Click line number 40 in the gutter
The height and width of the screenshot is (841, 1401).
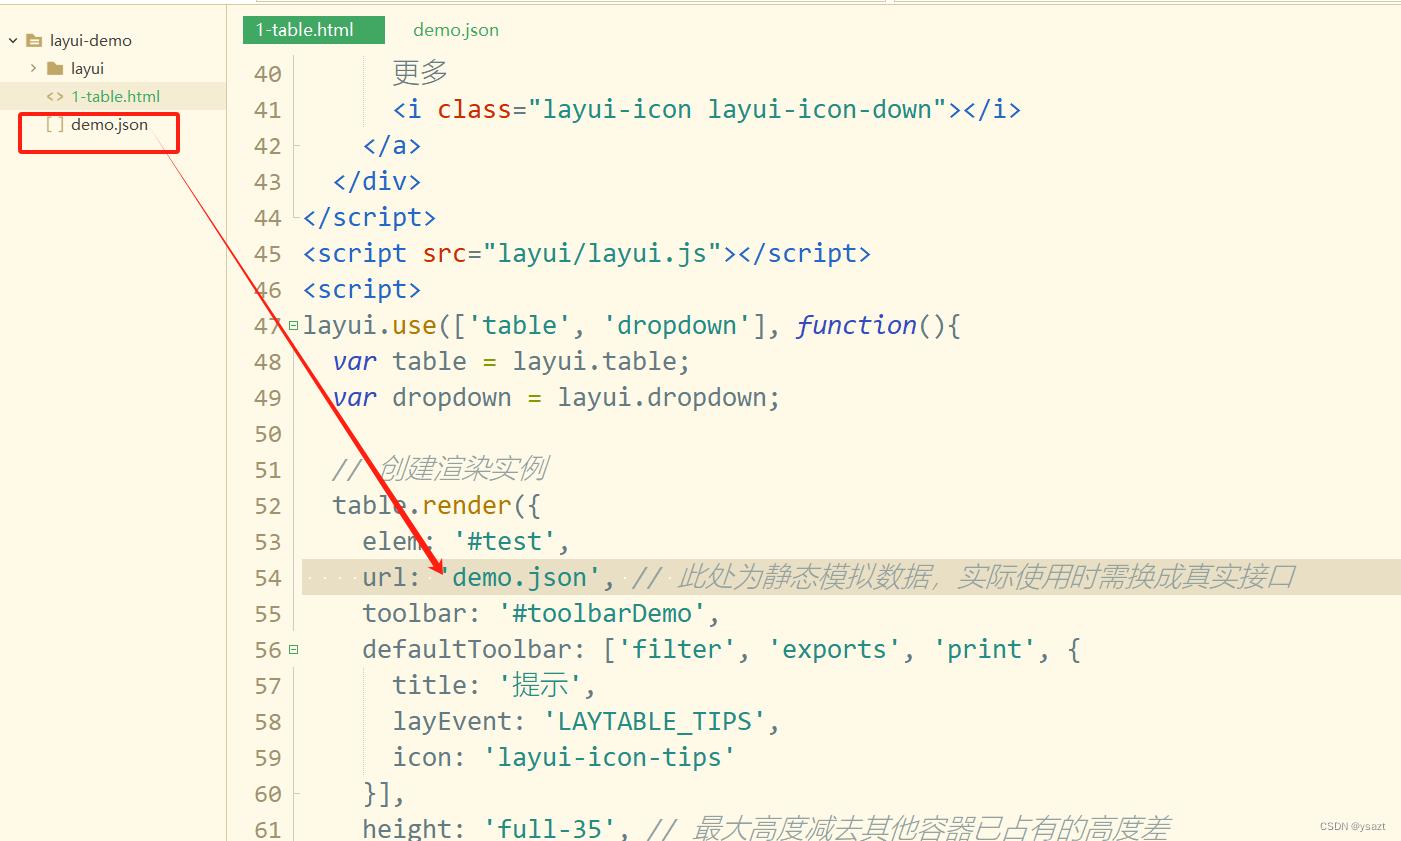point(268,74)
